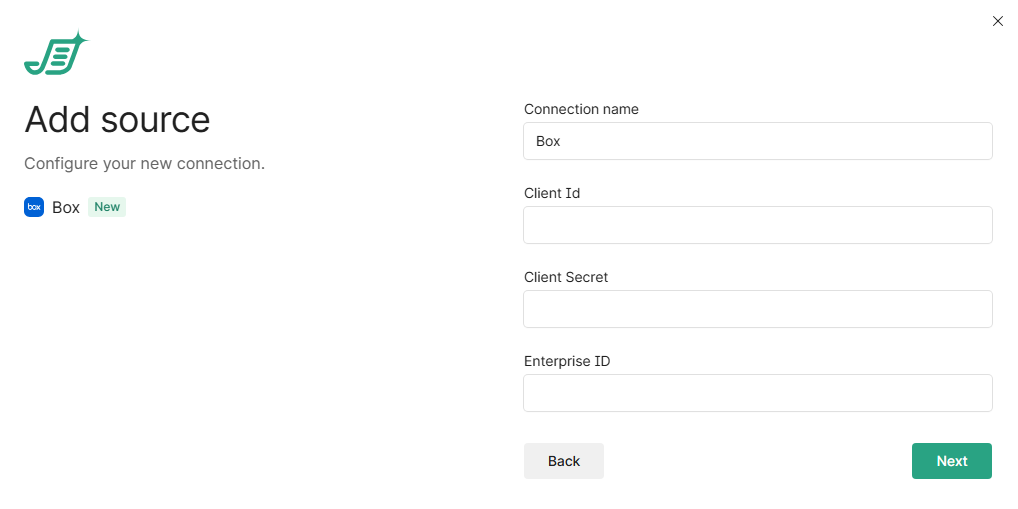Click the Add source heading
Screen dimensions: 1018x509
[x=117, y=120]
